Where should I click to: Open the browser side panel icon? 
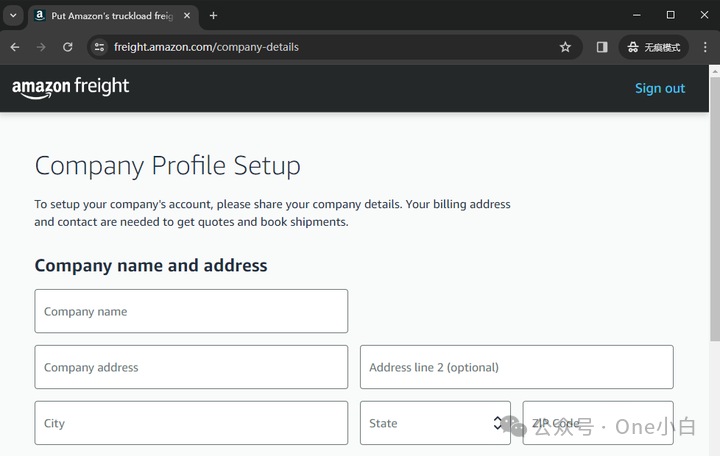(602, 47)
